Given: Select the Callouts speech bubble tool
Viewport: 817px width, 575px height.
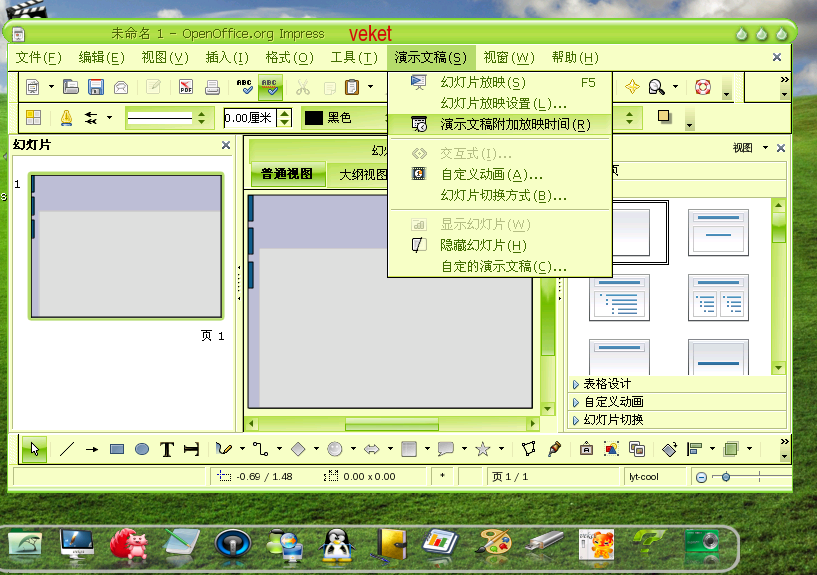Looking at the screenshot, I should pyautogui.click(x=445, y=449).
